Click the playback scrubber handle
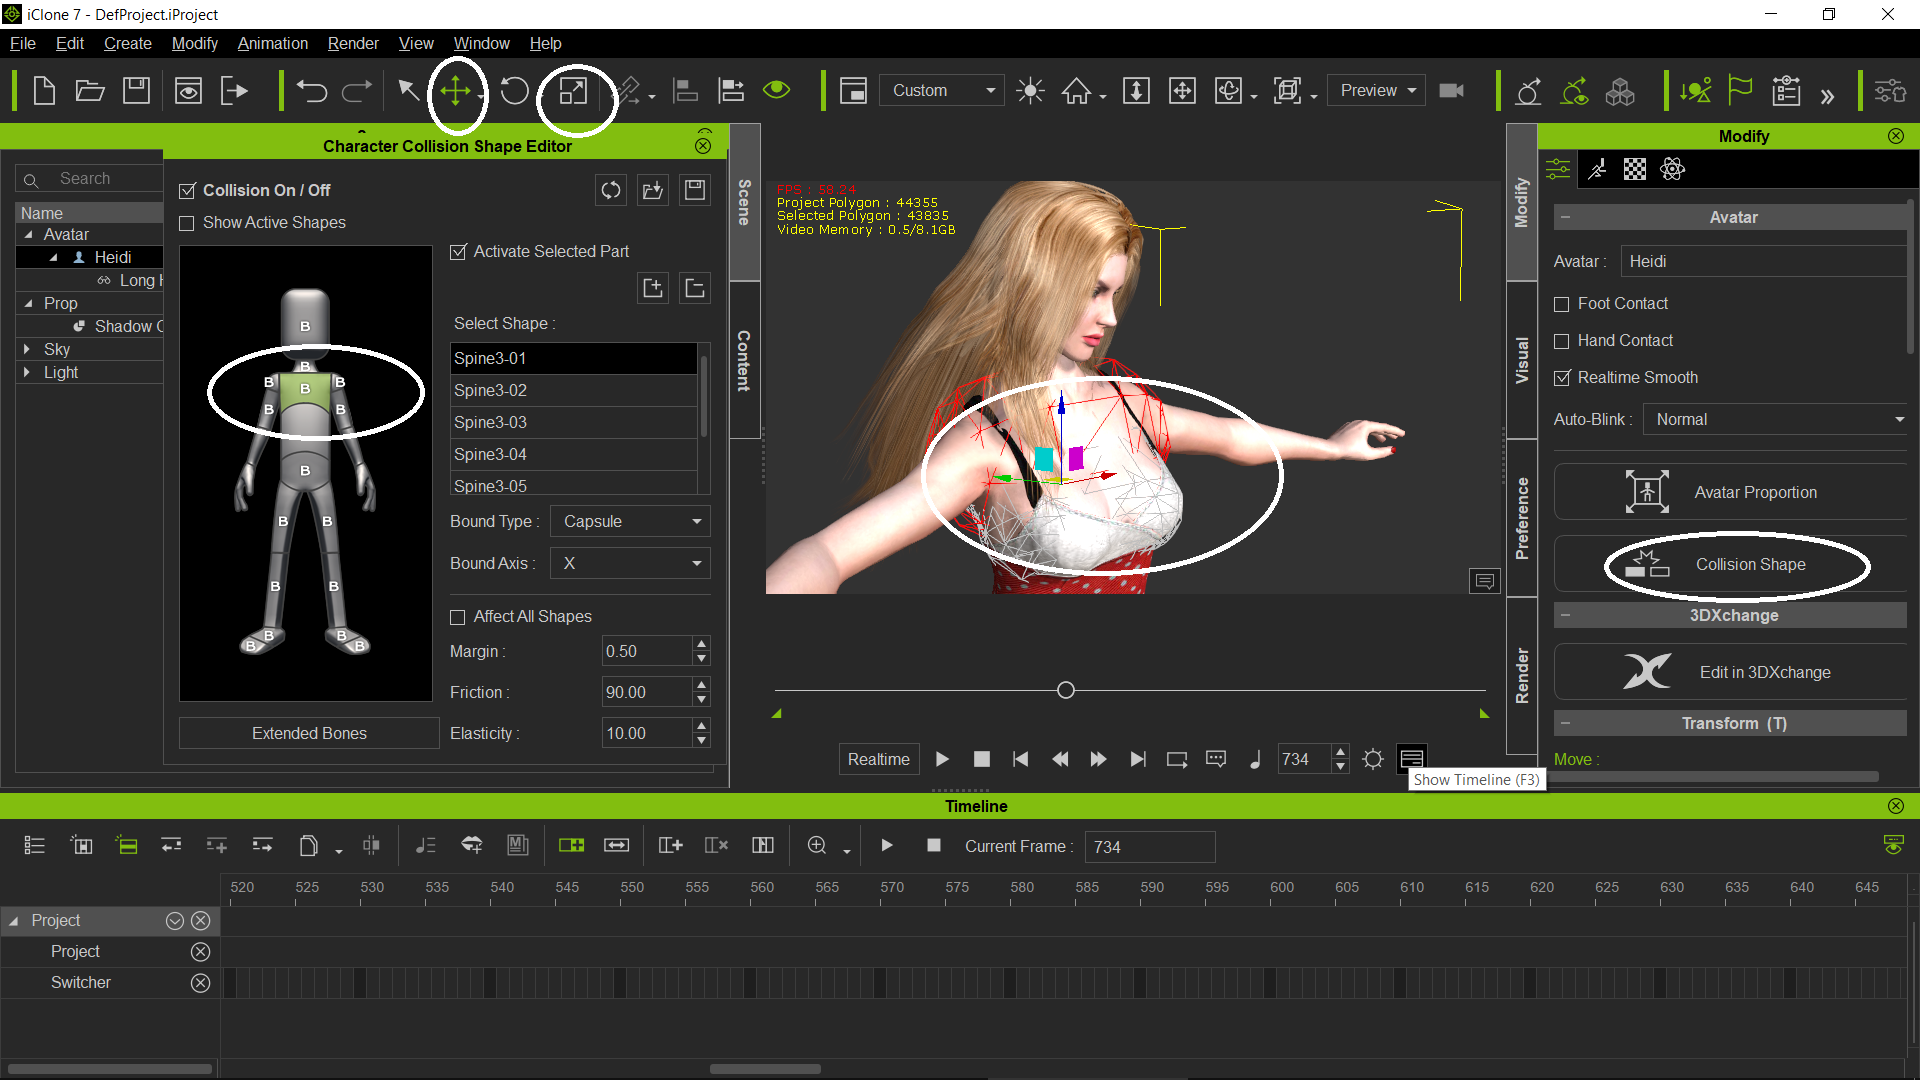This screenshot has height=1080, width=1920. coord(1066,691)
